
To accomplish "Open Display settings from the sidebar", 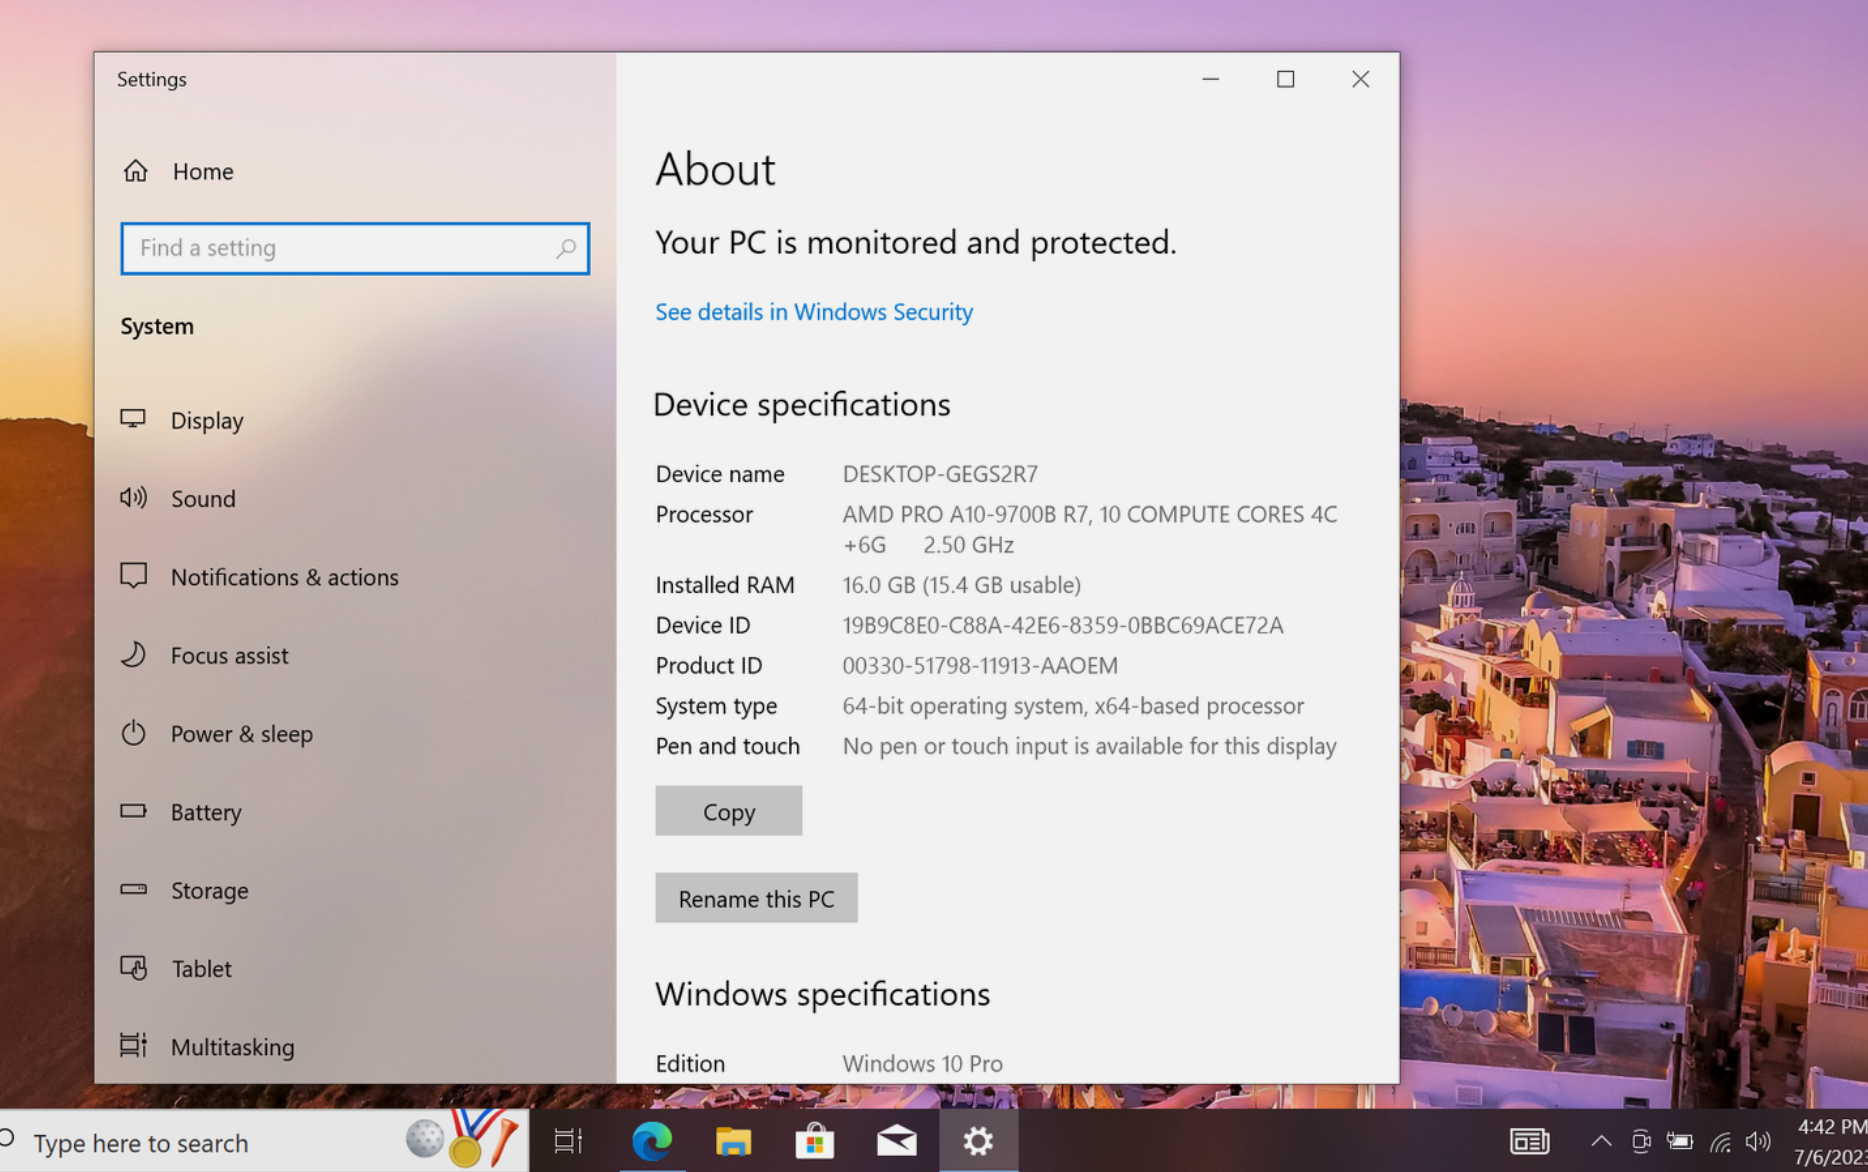I will click(x=206, y=420).
